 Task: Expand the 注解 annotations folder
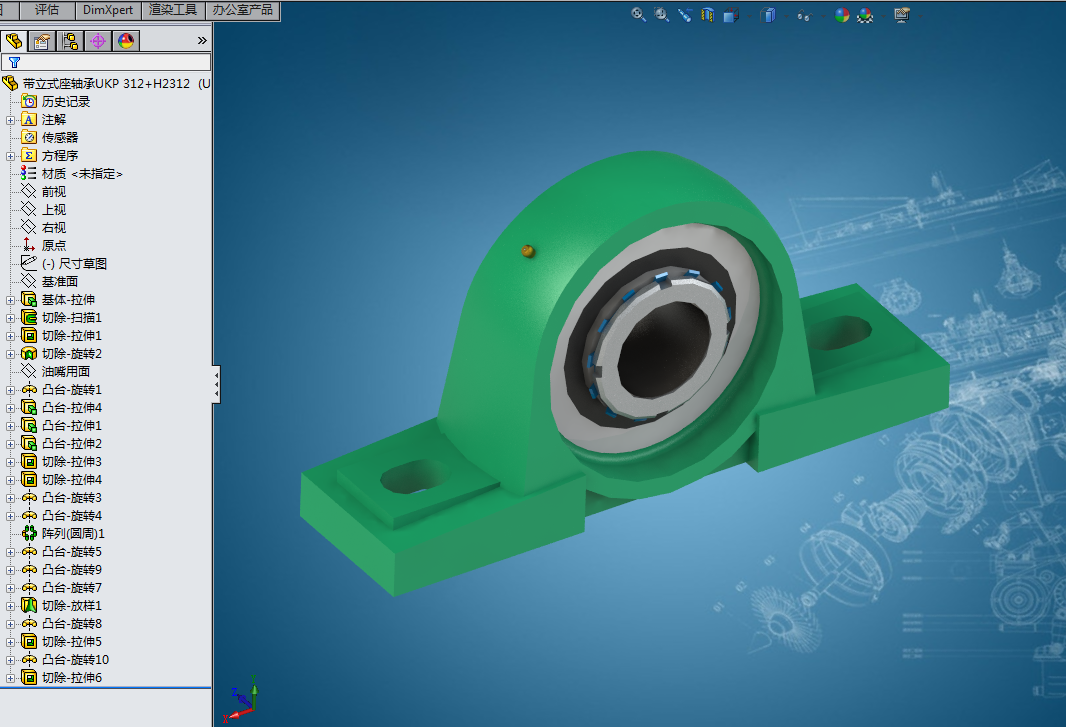(10, 120)
